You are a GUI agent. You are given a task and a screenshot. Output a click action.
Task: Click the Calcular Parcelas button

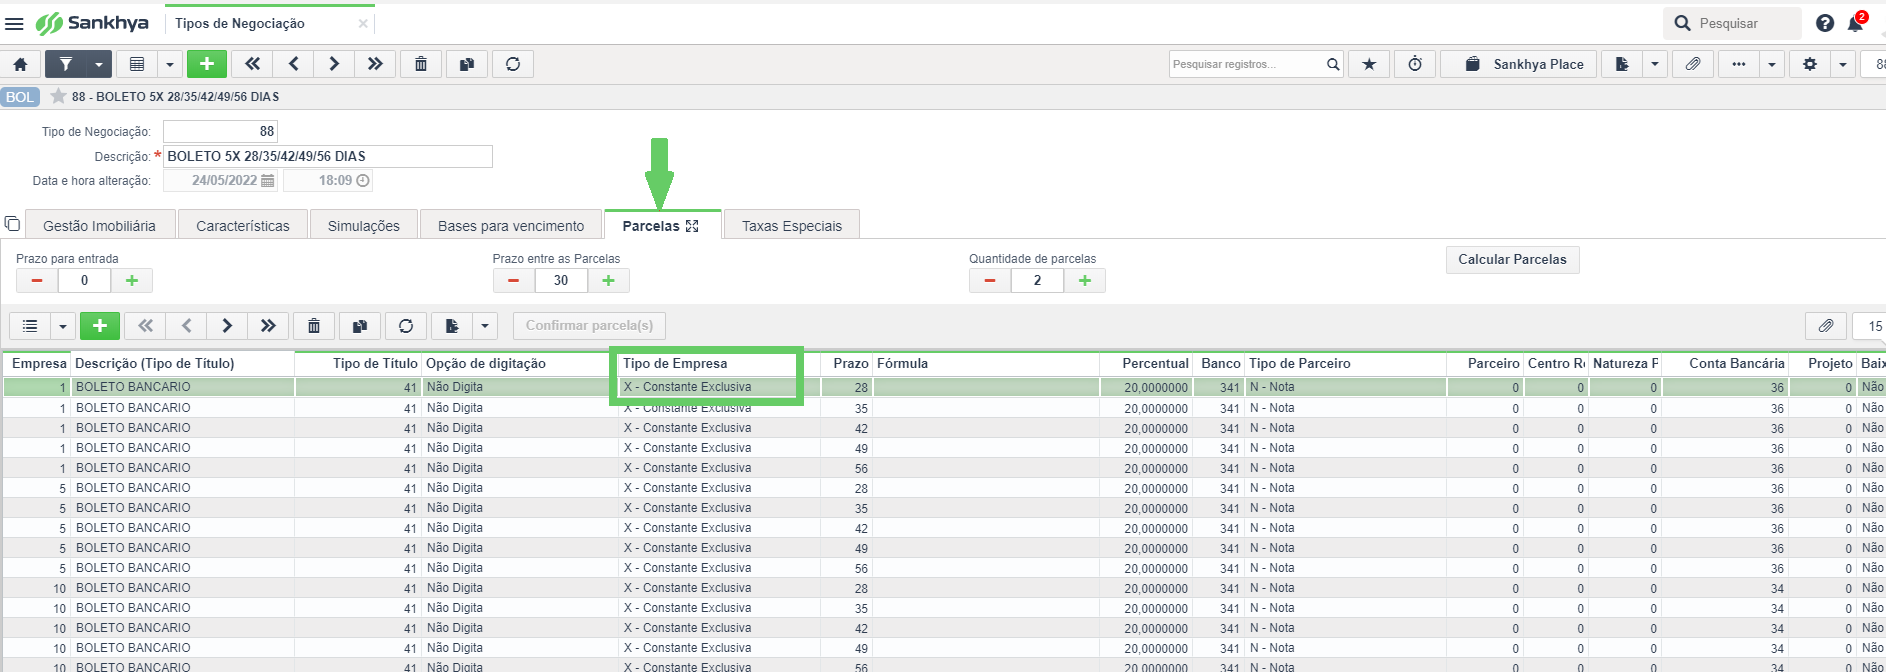(x=1512, y=259)
